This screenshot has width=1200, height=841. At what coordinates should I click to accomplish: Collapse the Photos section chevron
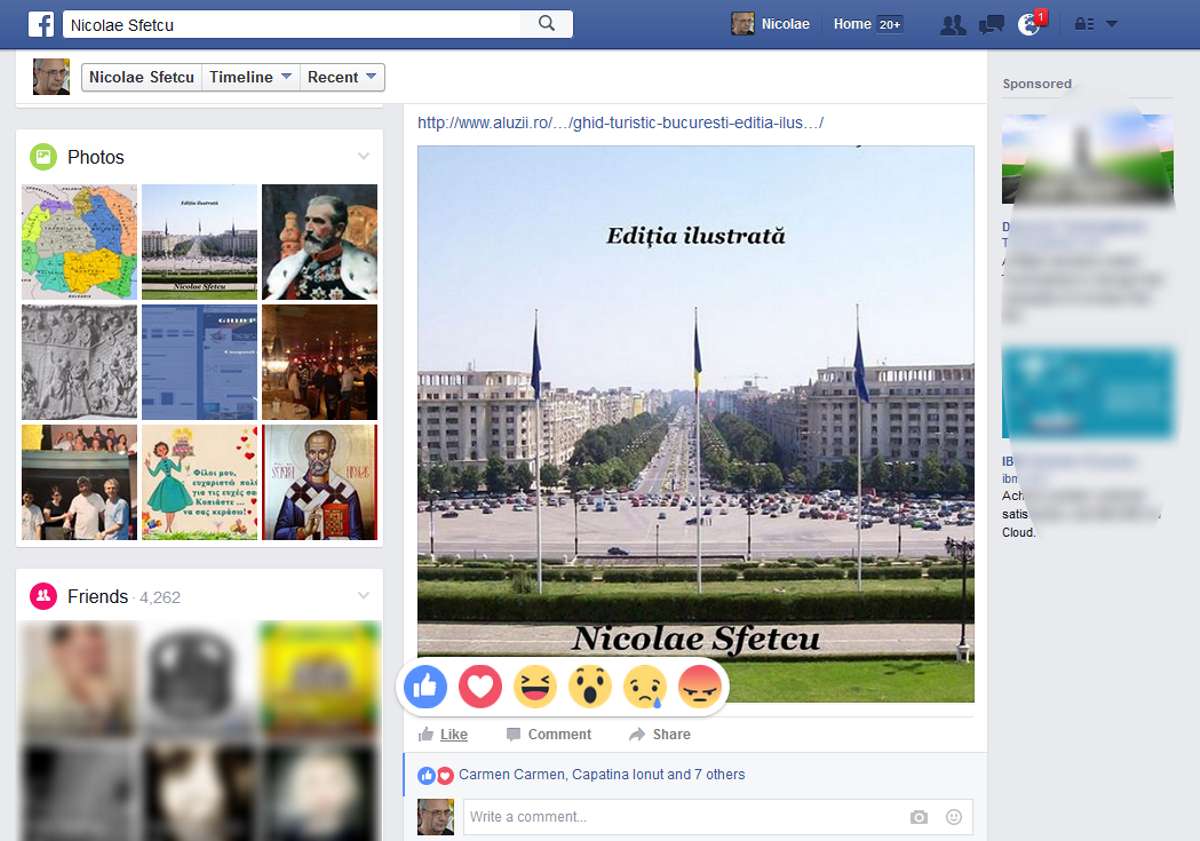click(x=363, y=156)
